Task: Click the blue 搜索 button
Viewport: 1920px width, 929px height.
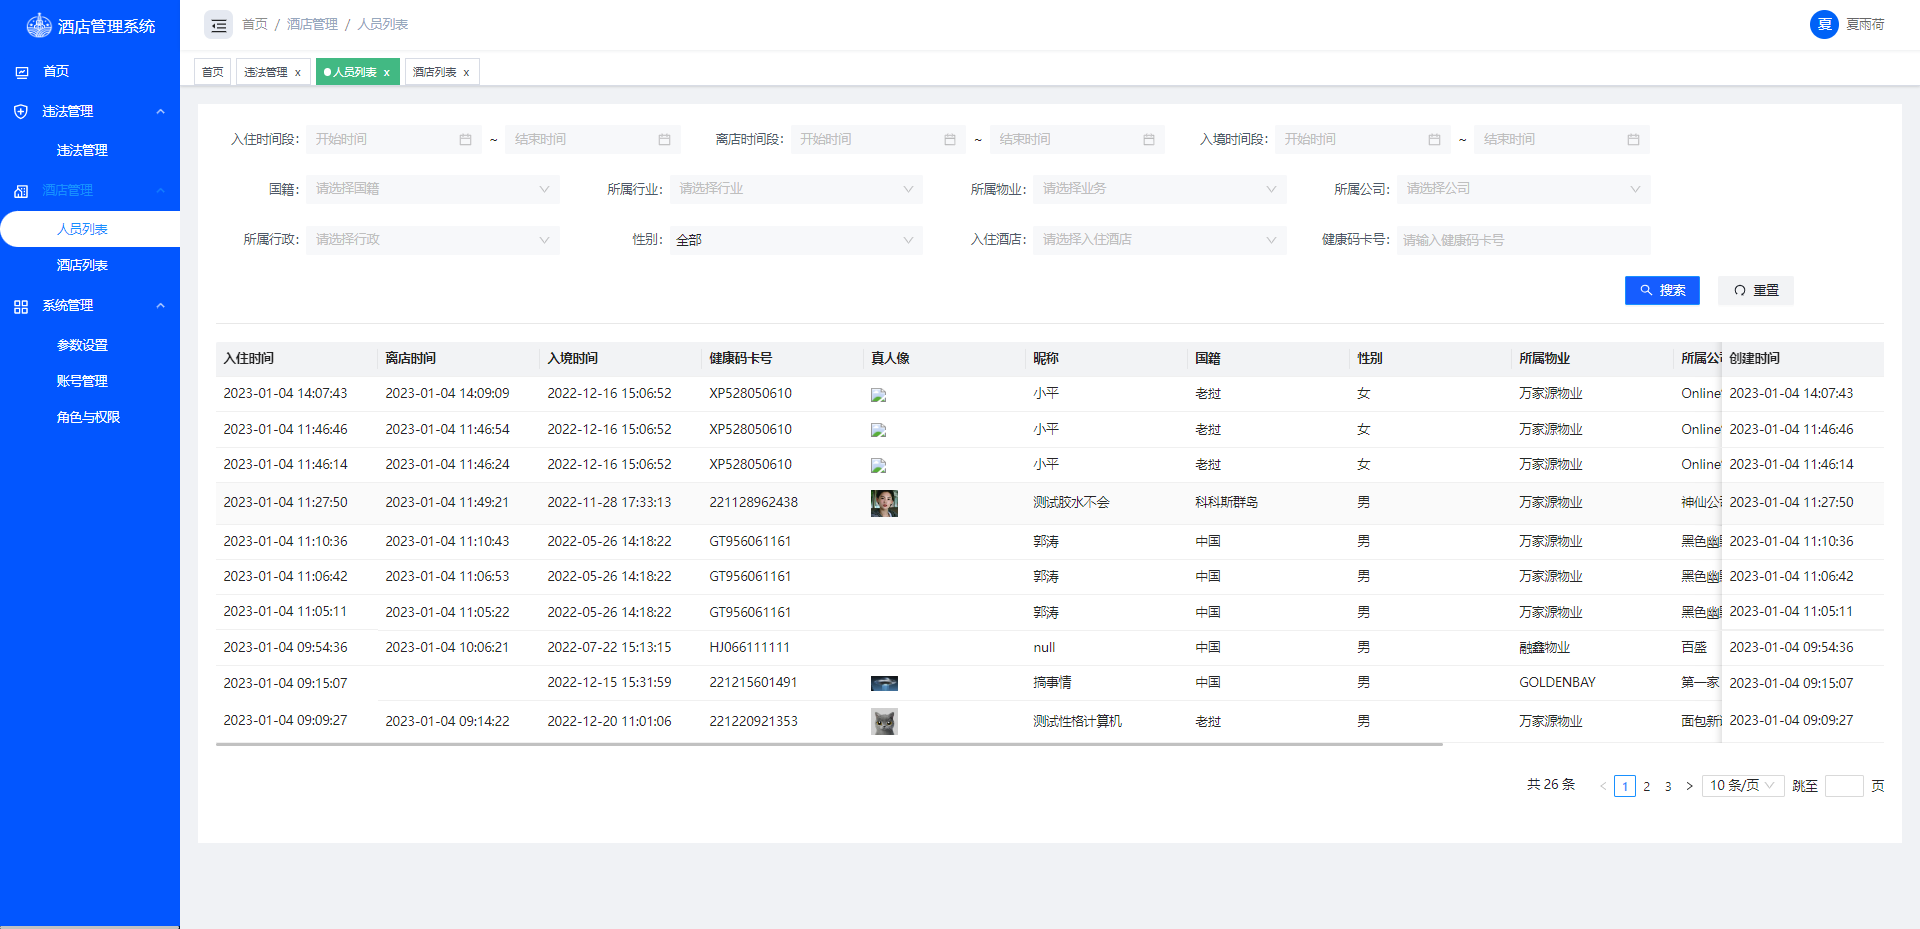Action: tap(1662, 291)
